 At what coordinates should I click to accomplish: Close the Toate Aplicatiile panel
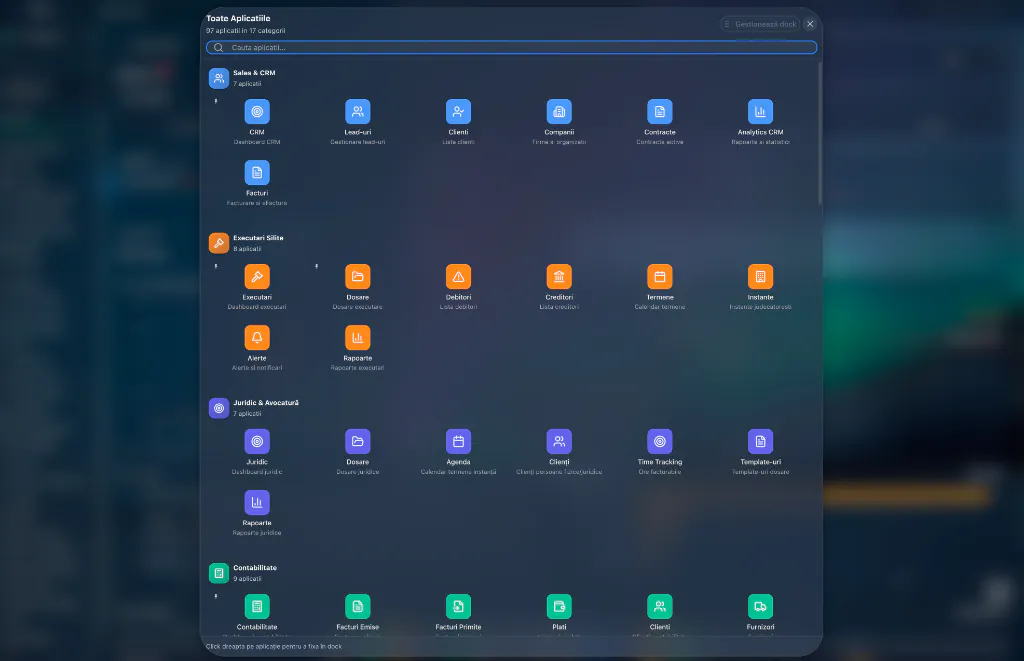coord(810,24)
